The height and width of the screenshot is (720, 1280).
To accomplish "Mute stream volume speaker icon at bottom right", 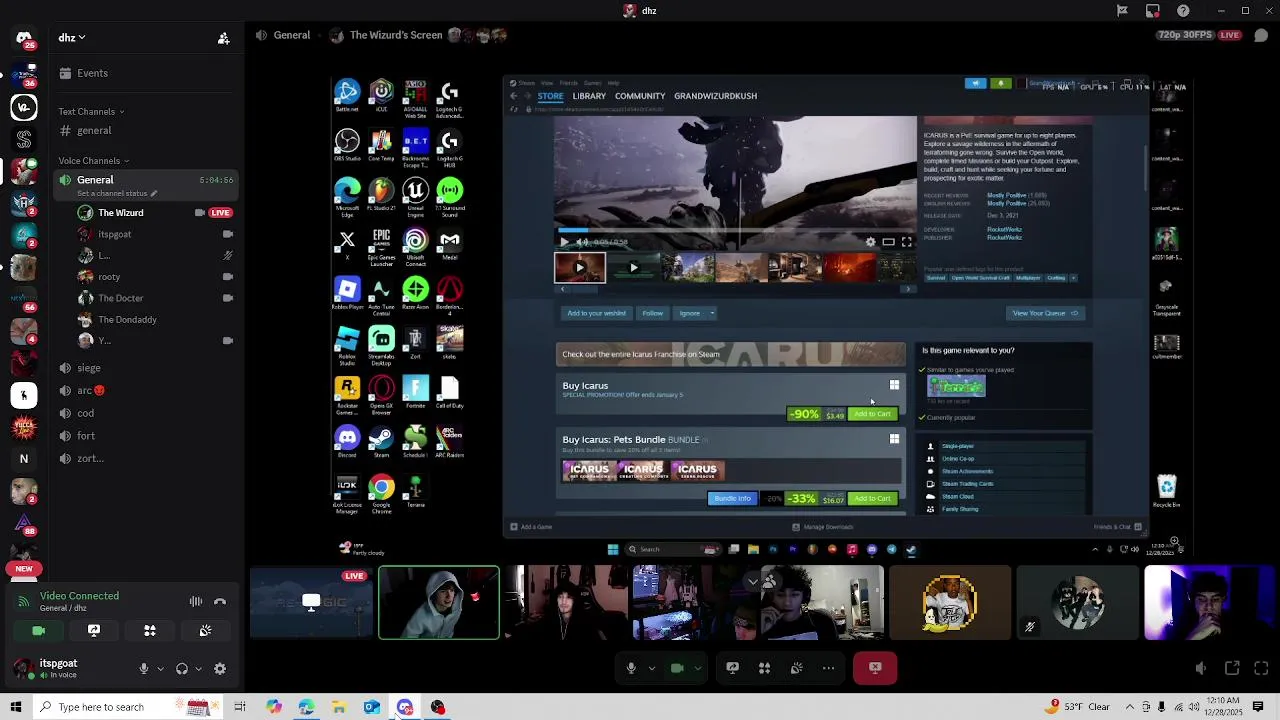I will point(1201,668).
